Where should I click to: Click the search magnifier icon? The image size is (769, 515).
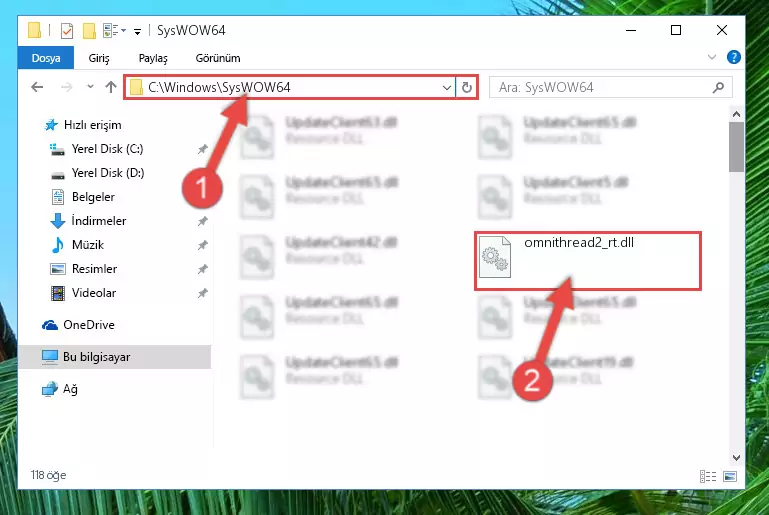pyautogui.click(x=718, y=87)
